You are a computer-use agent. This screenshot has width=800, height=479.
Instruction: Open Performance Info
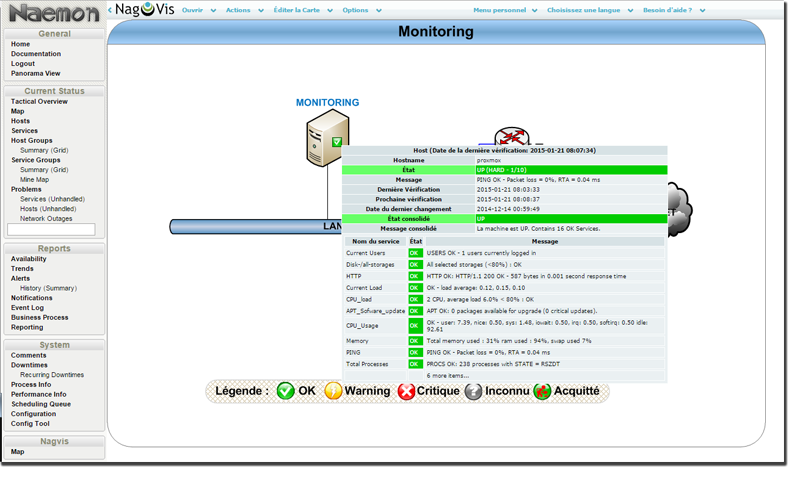pos(39,394)
